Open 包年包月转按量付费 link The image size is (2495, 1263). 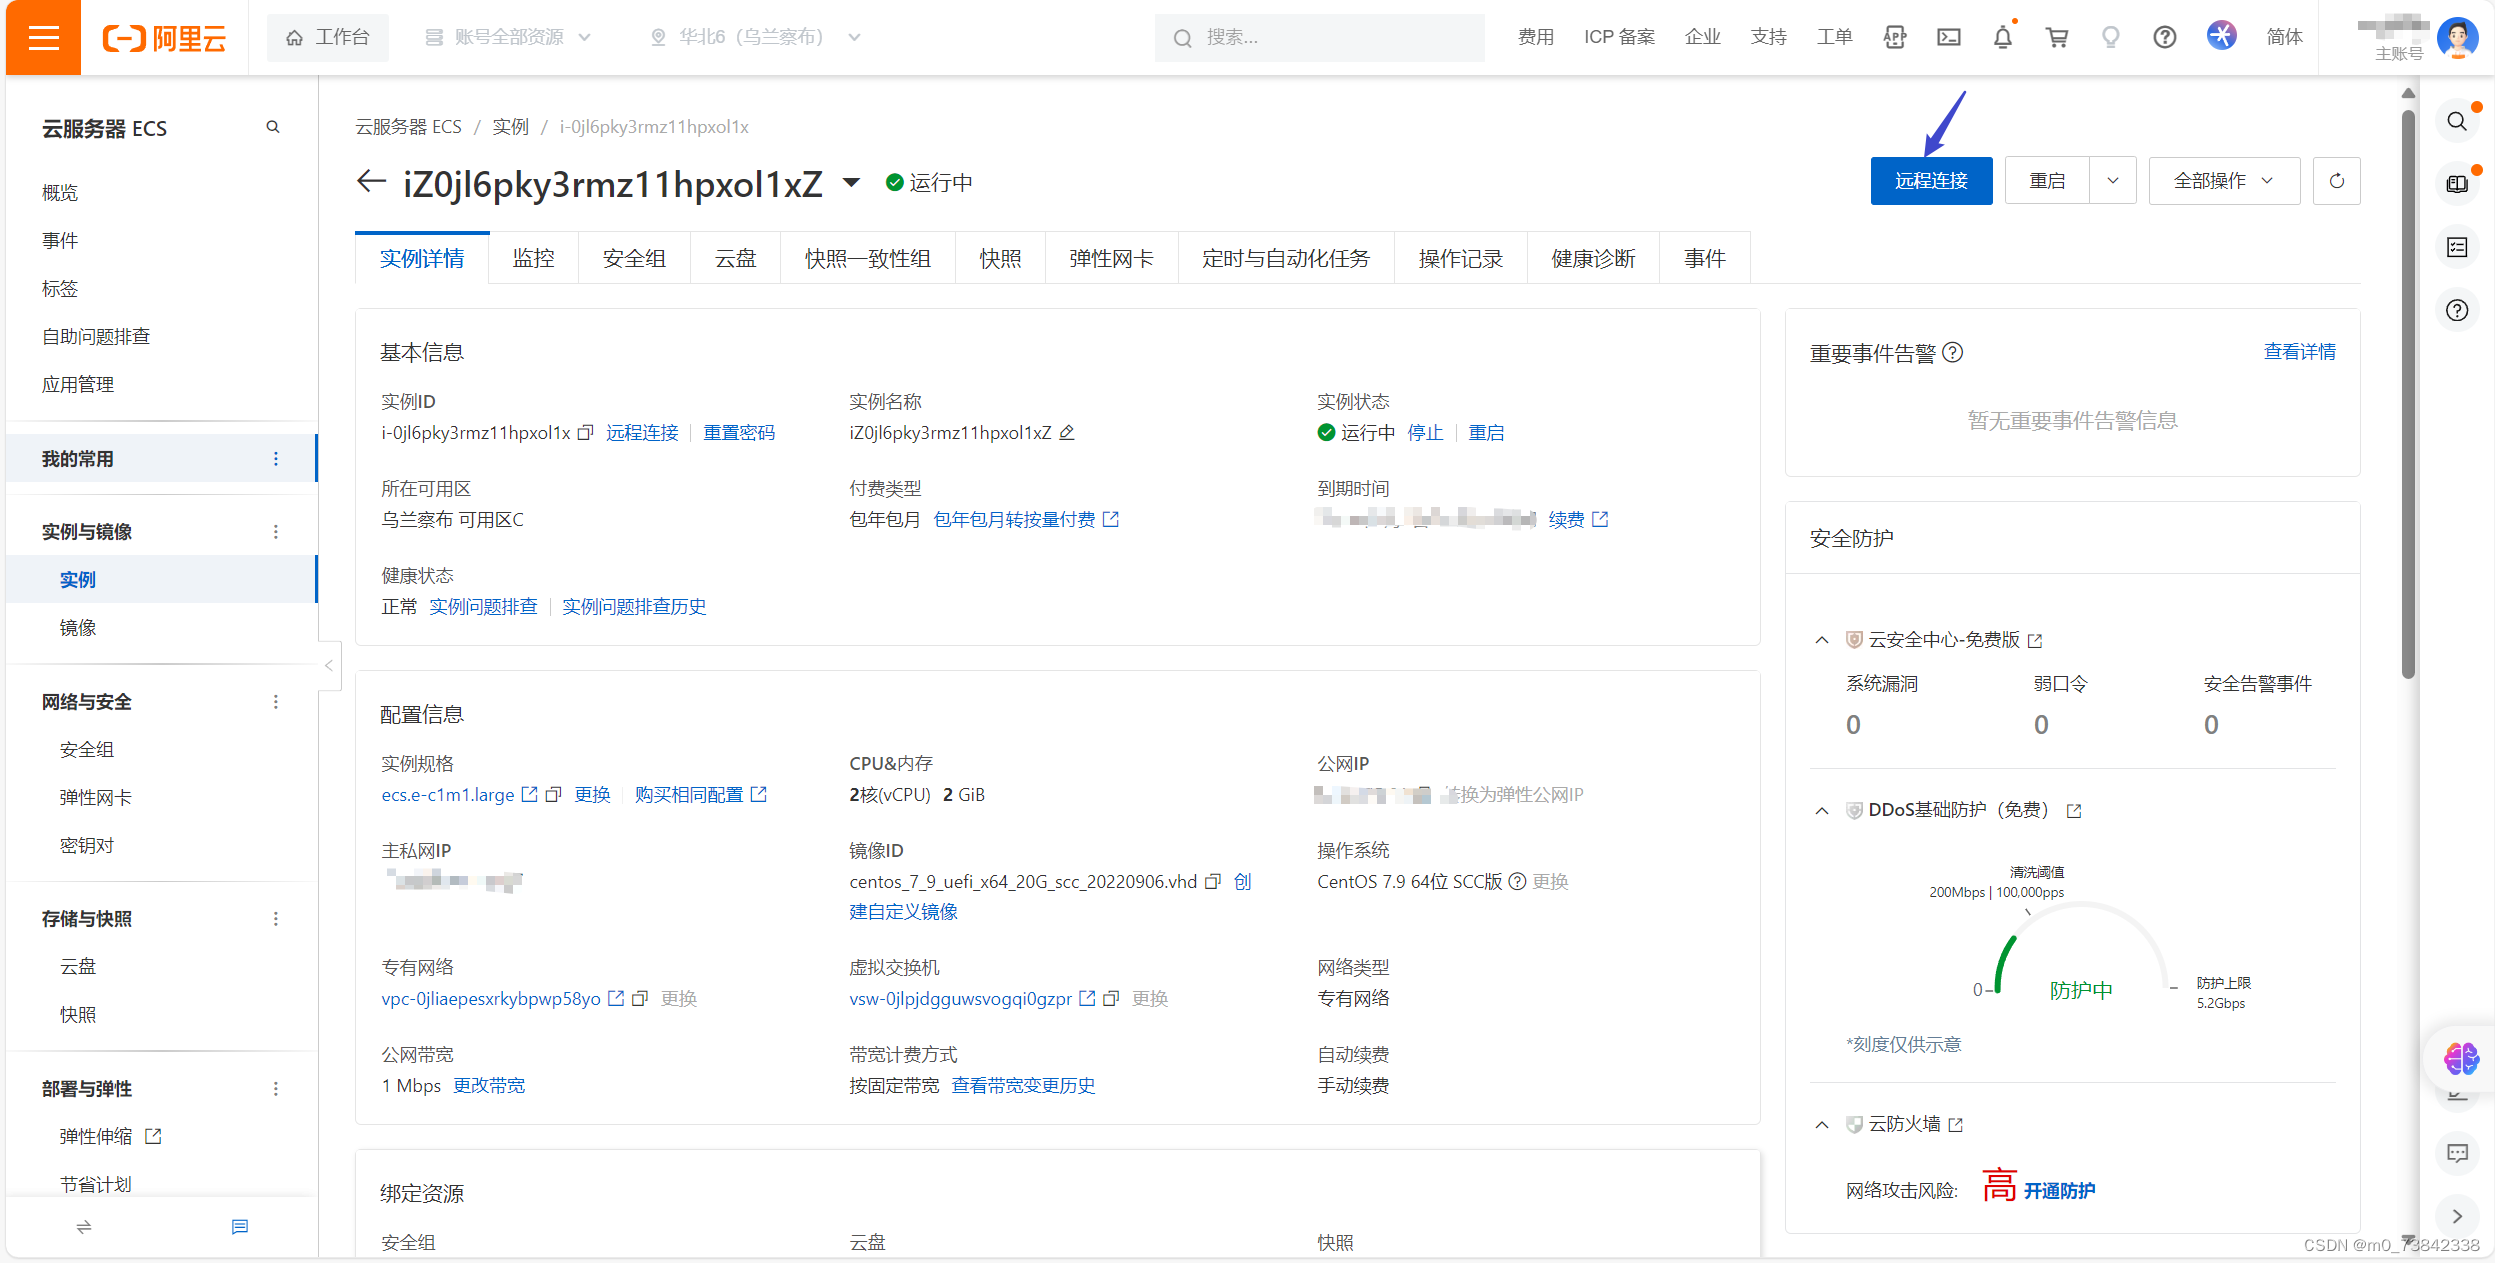[1025, 520]
